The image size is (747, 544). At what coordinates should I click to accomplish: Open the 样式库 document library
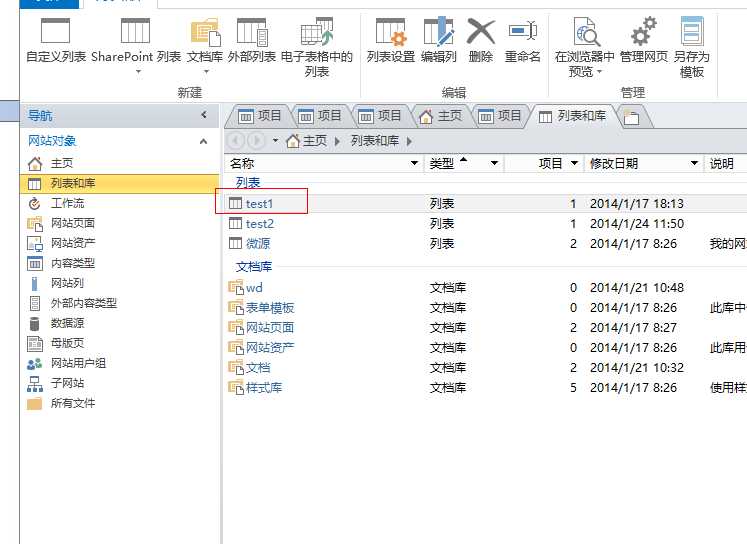tap(264, 388)
